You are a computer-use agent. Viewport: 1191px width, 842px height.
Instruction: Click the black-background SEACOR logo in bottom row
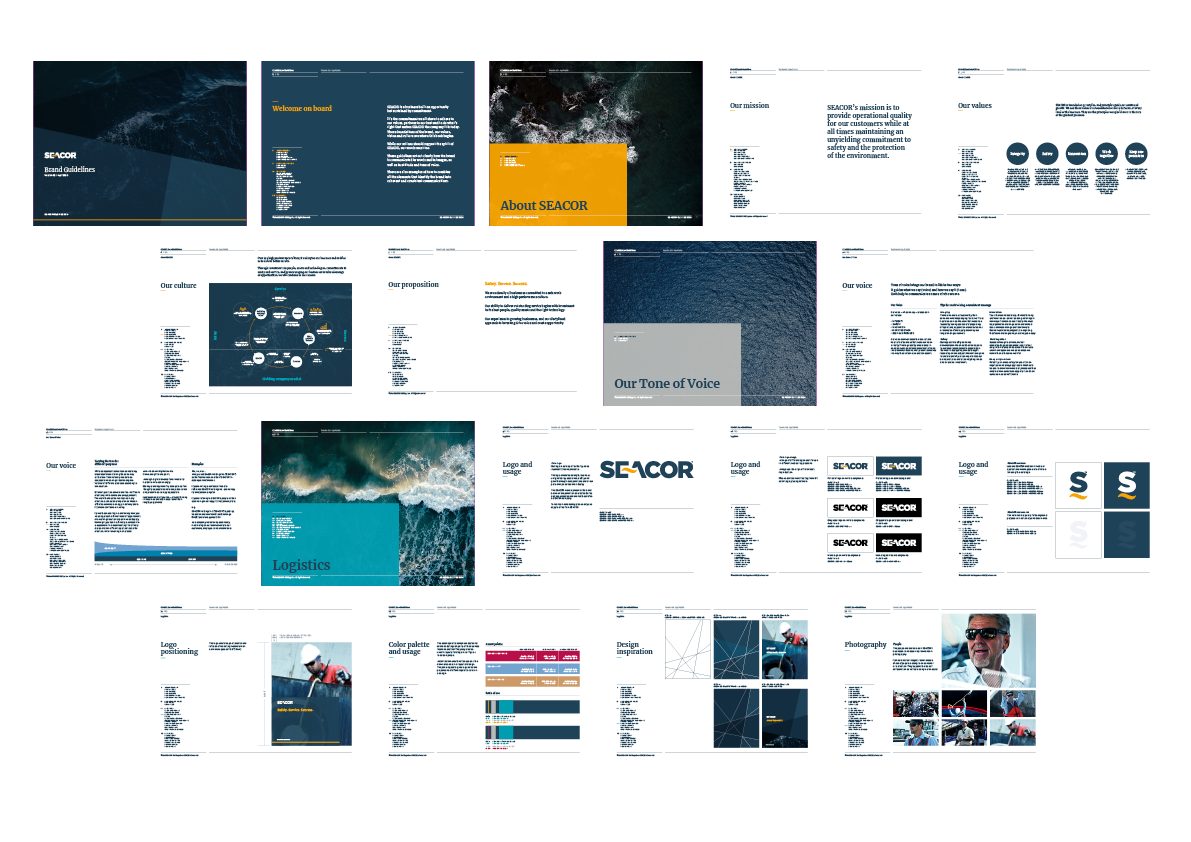899,543
